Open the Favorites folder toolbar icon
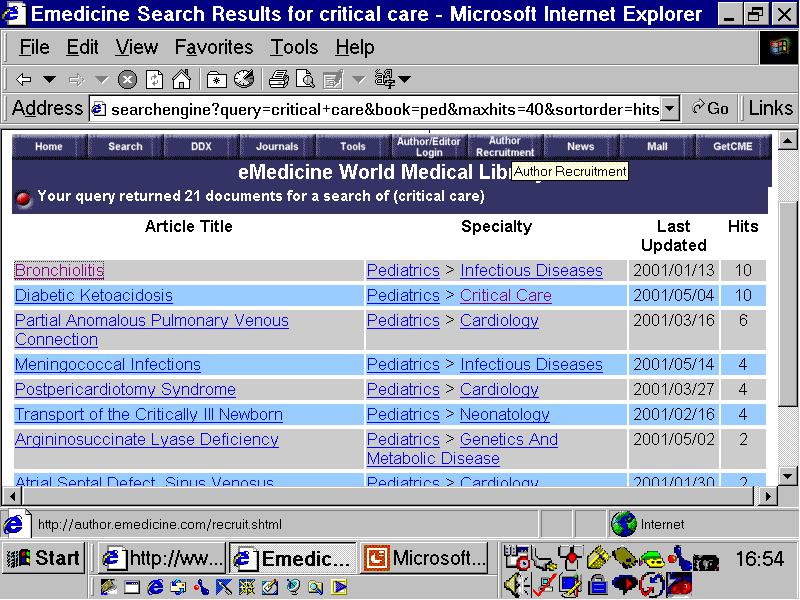Image resolution: width=800 pixels, height=600 pixels. pos(217,80)
